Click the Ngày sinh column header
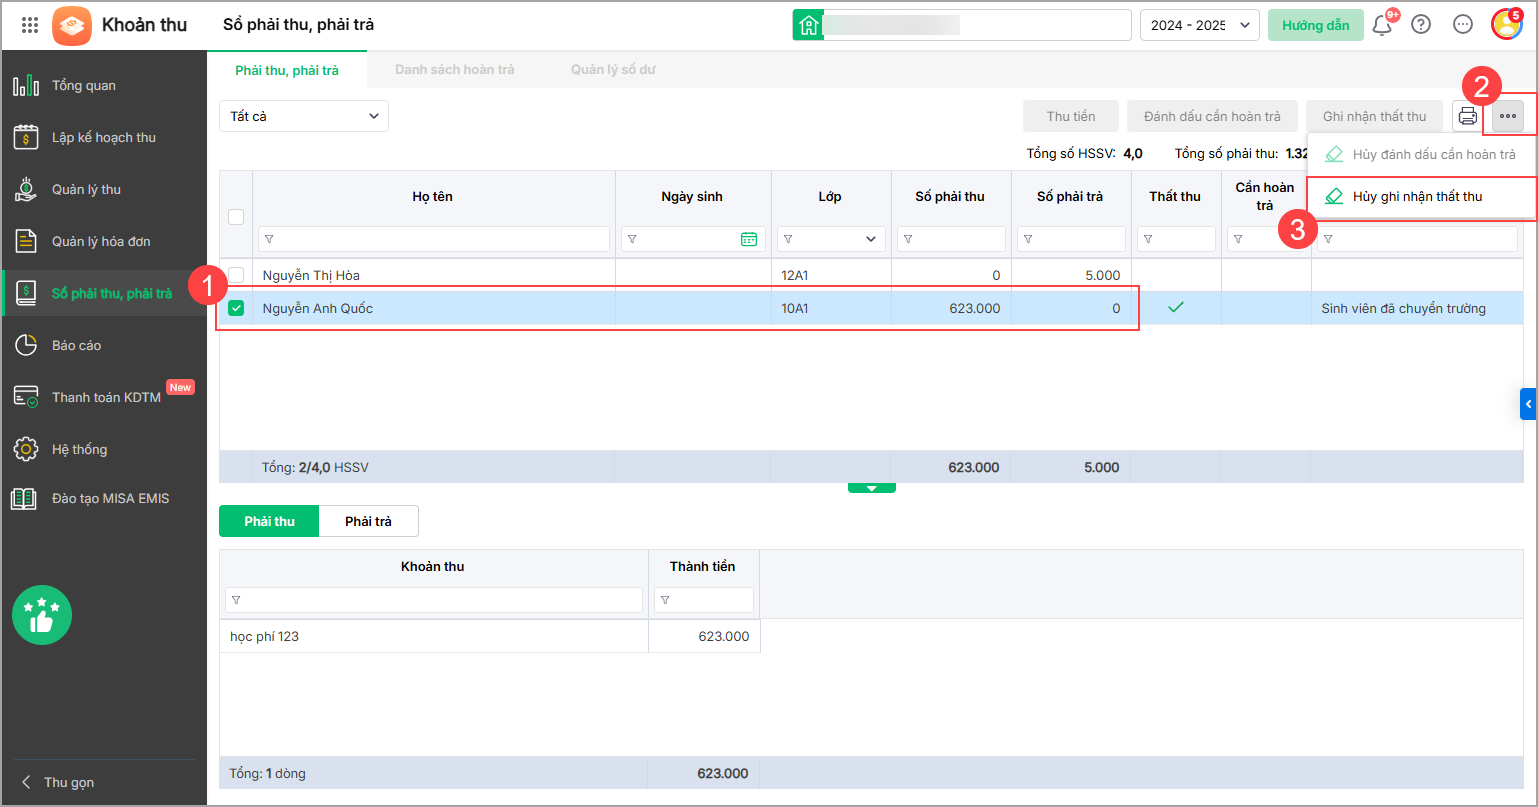The width and height of the screenshot is (1538, 807). click(x=692, y=197)
